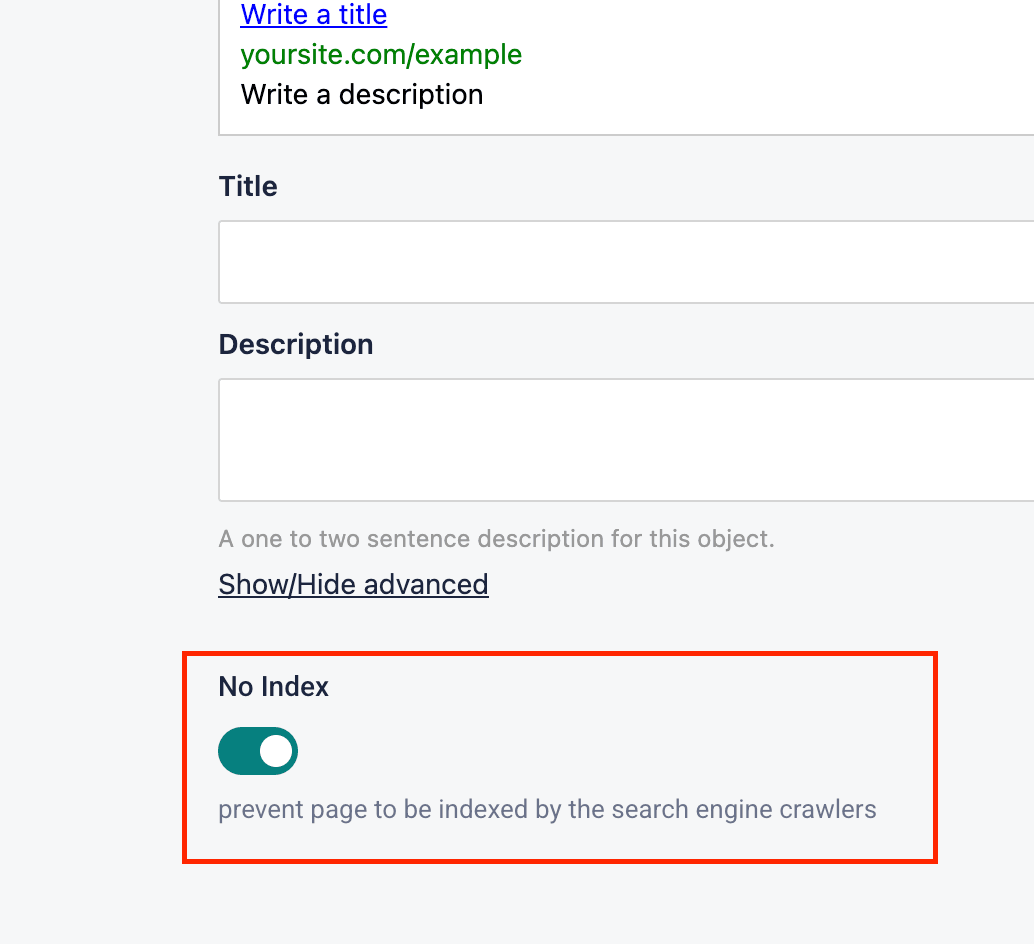Click the Description field label
1034x944 pixels.
point(295,345)
